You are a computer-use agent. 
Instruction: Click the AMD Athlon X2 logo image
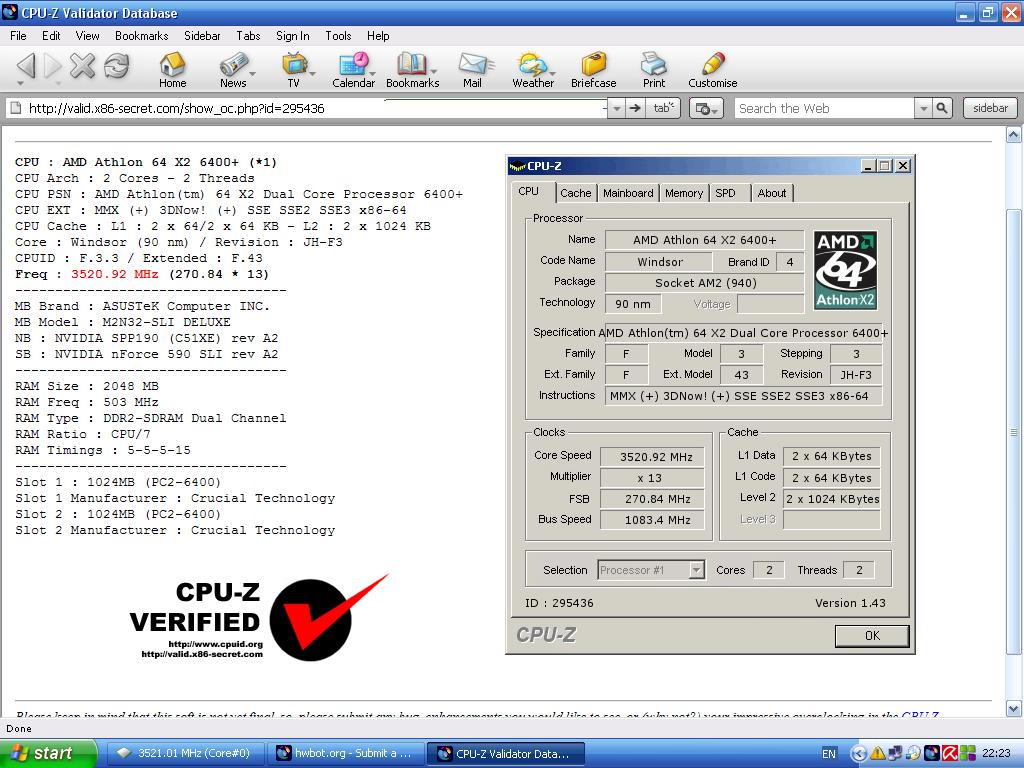click(845, 270)
